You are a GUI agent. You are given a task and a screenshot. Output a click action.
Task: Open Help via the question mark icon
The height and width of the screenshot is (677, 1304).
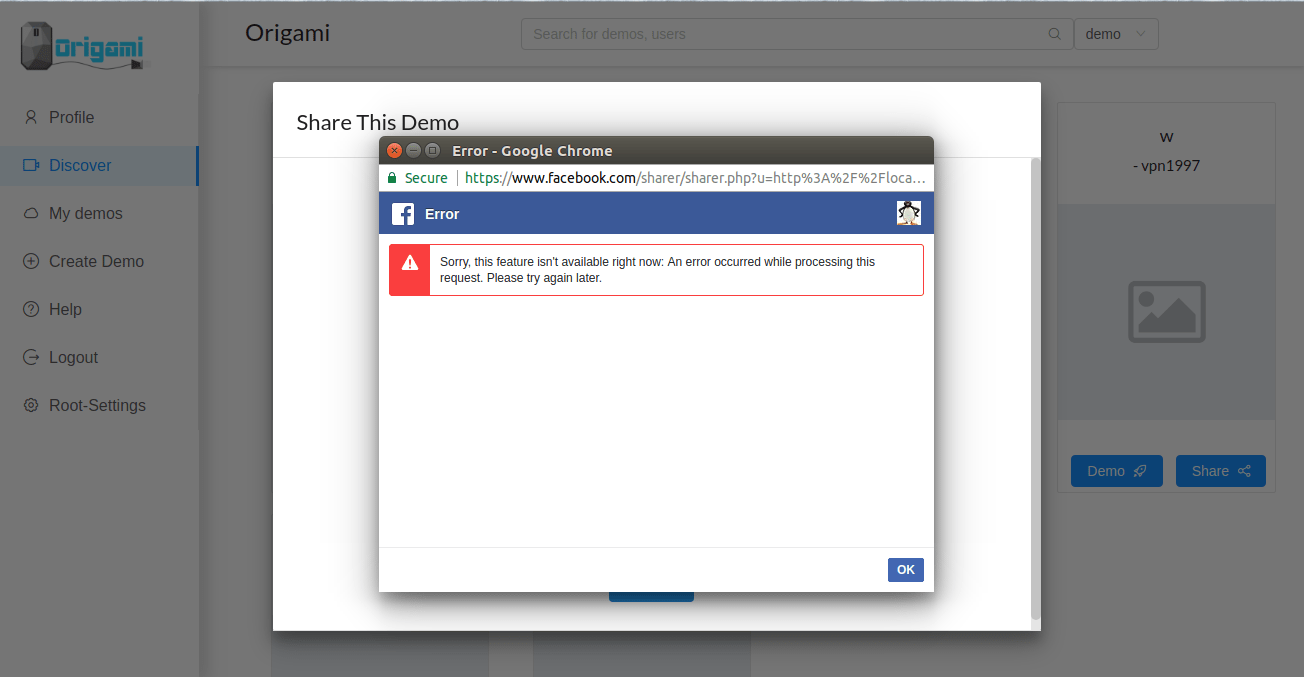pos(31,309)
